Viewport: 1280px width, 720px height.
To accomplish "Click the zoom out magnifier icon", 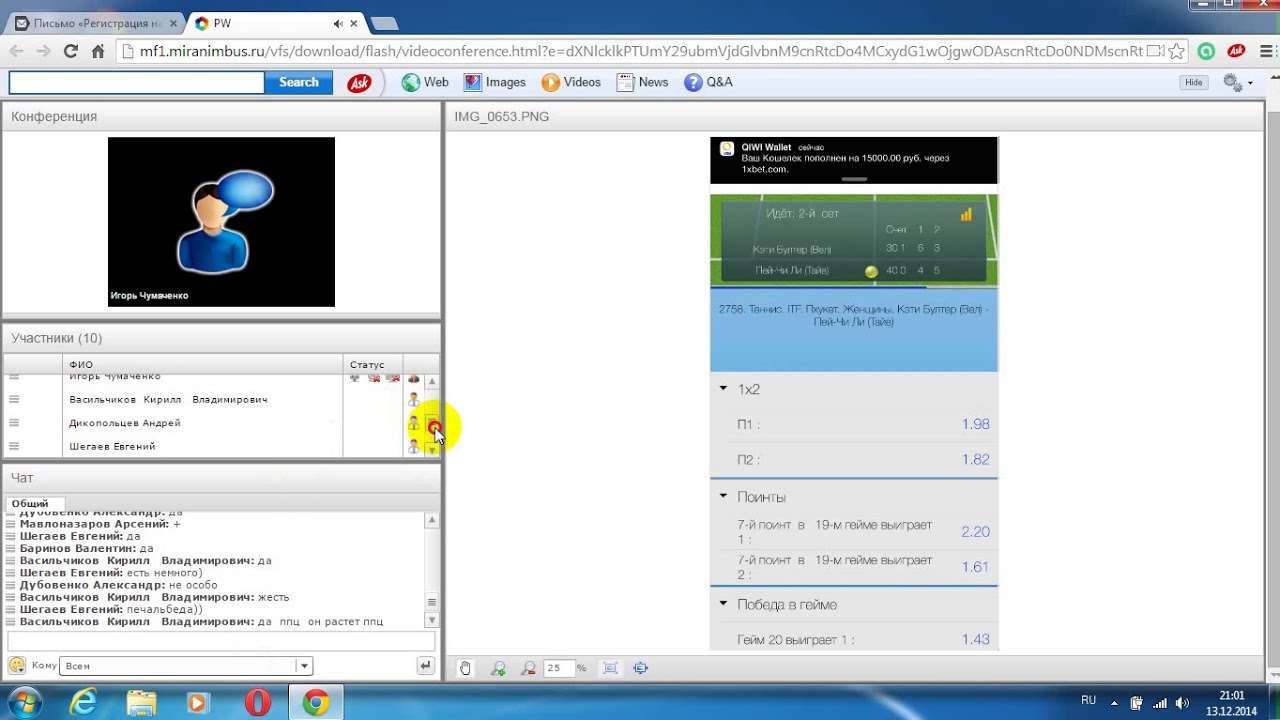I will (529, 668).
